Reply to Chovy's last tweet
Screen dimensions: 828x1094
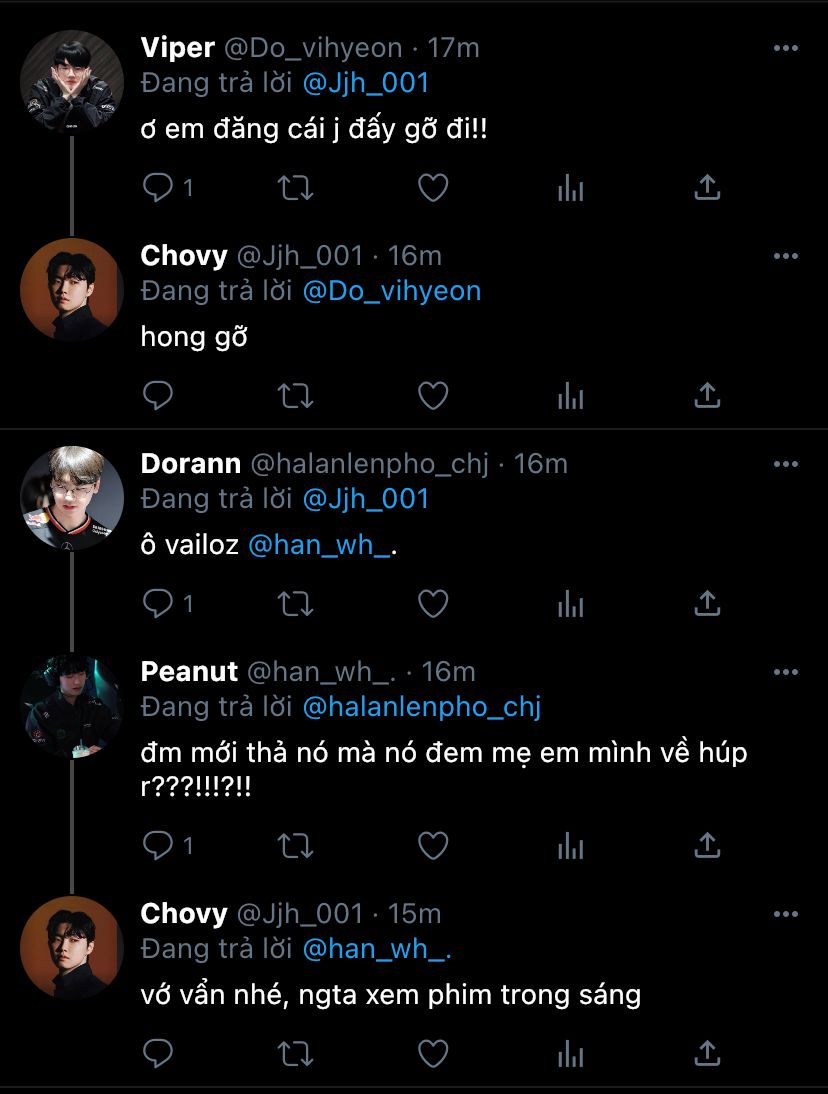tap(159, 1053)
